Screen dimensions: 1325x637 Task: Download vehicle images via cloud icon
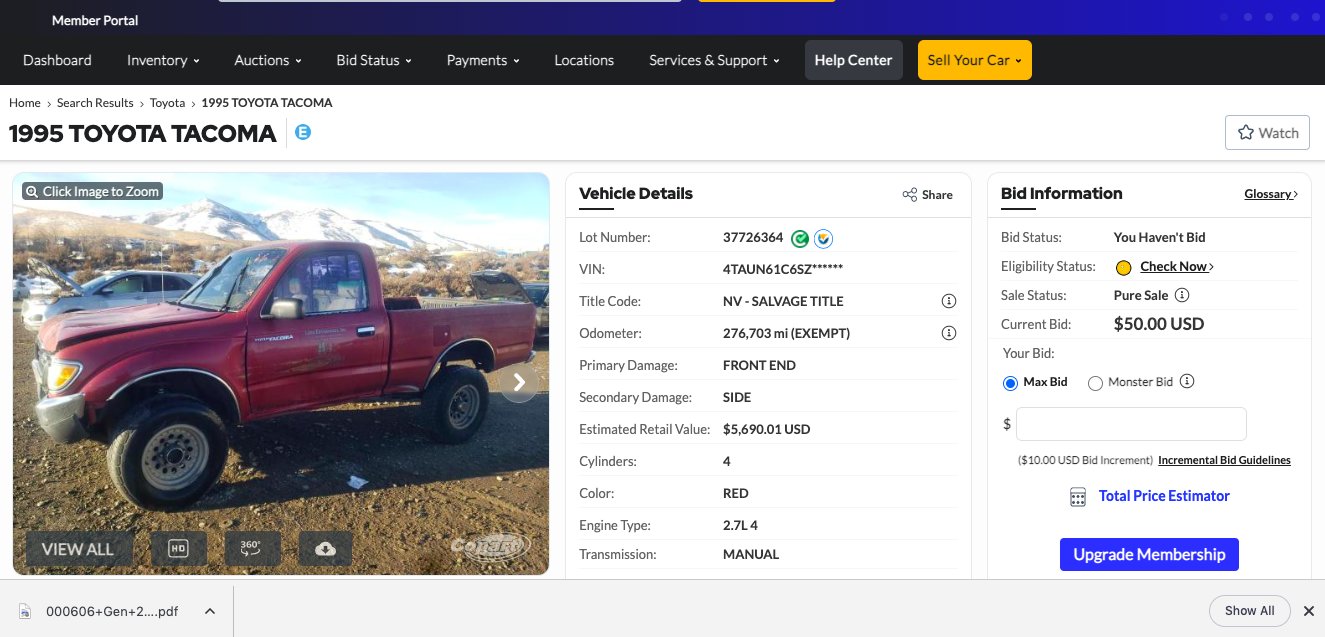click(325, 549)
